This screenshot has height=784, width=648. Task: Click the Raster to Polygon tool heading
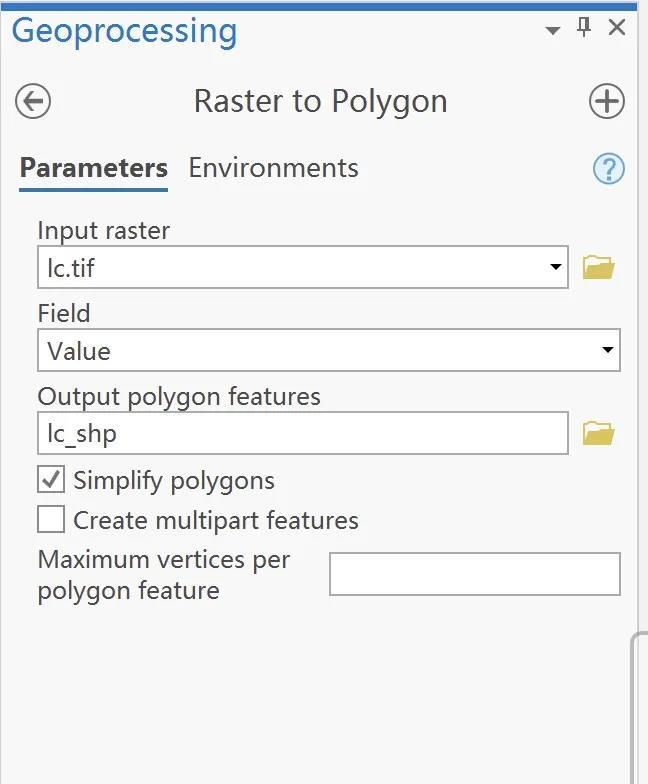pyautogui.click(x=320, y=101)
